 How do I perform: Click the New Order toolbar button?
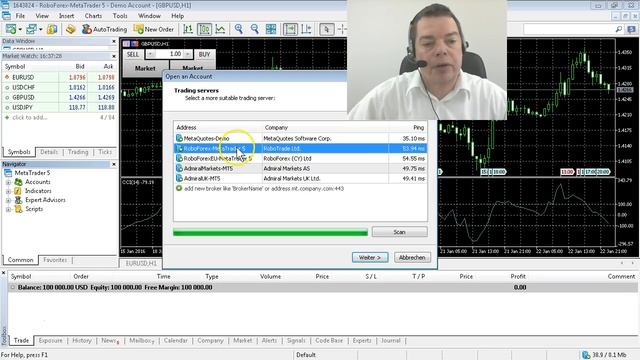(153, 29)
